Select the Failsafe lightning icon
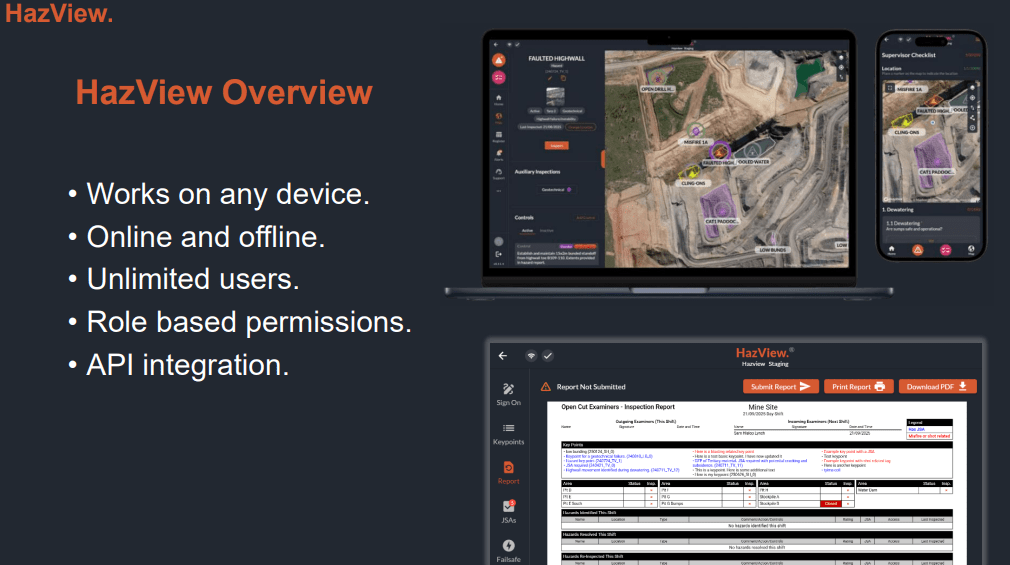Screen dimensions: 1010x565 tap(508, 546)
